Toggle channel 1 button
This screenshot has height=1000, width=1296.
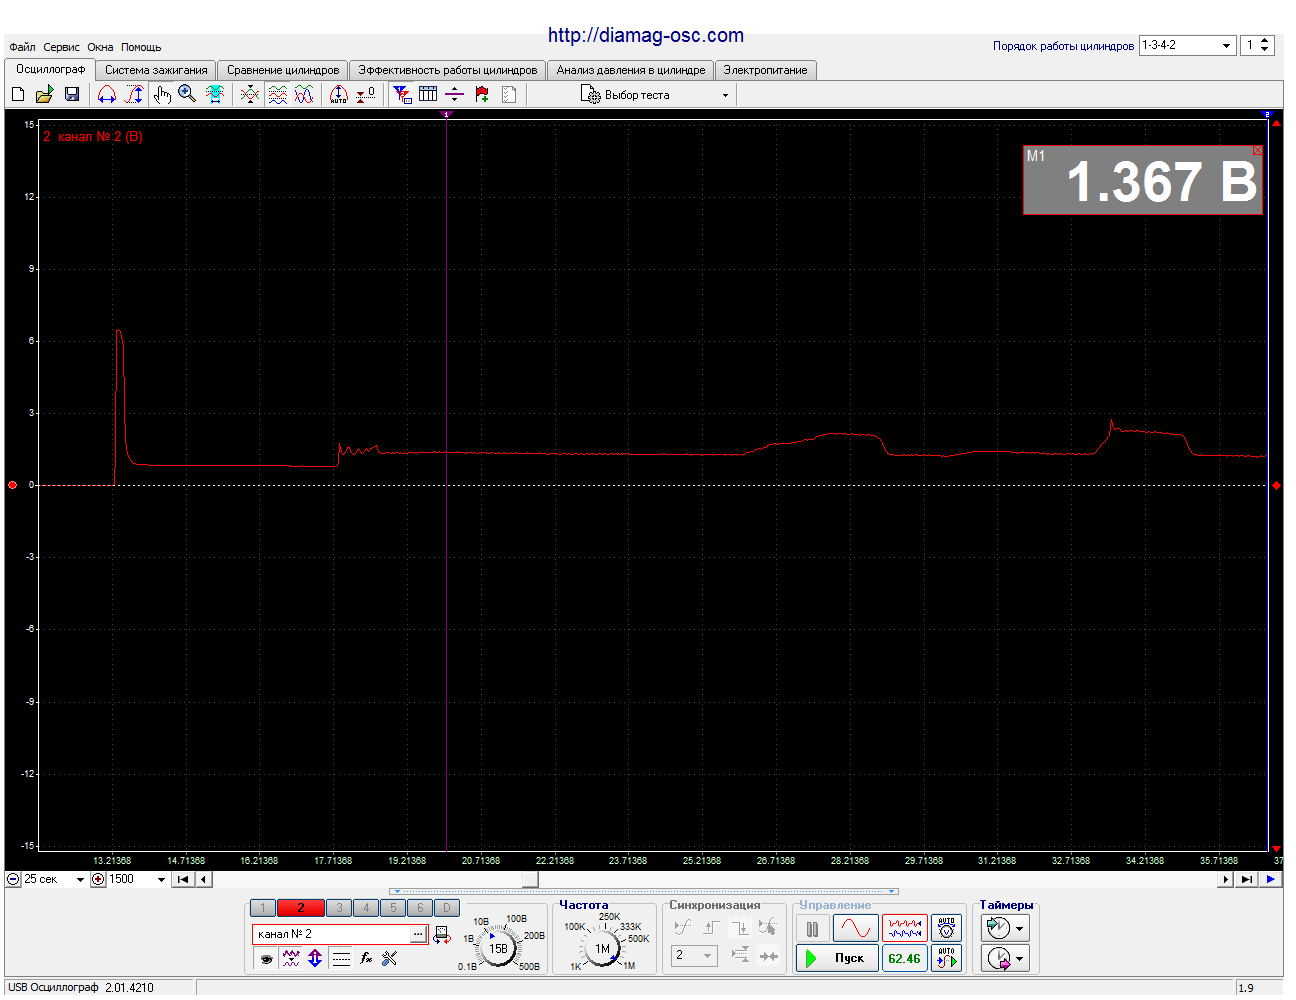pos(263,908)
